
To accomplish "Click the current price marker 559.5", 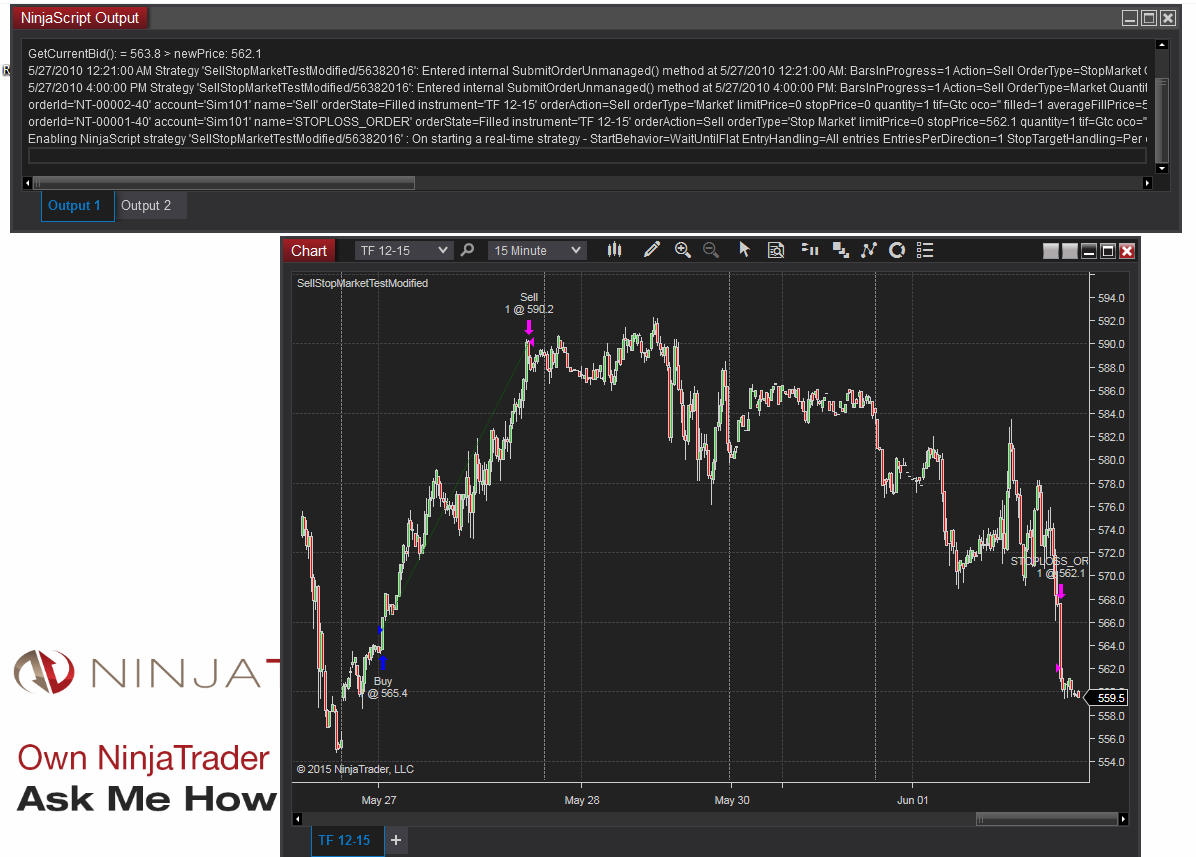I will [x=1106, y=698].
